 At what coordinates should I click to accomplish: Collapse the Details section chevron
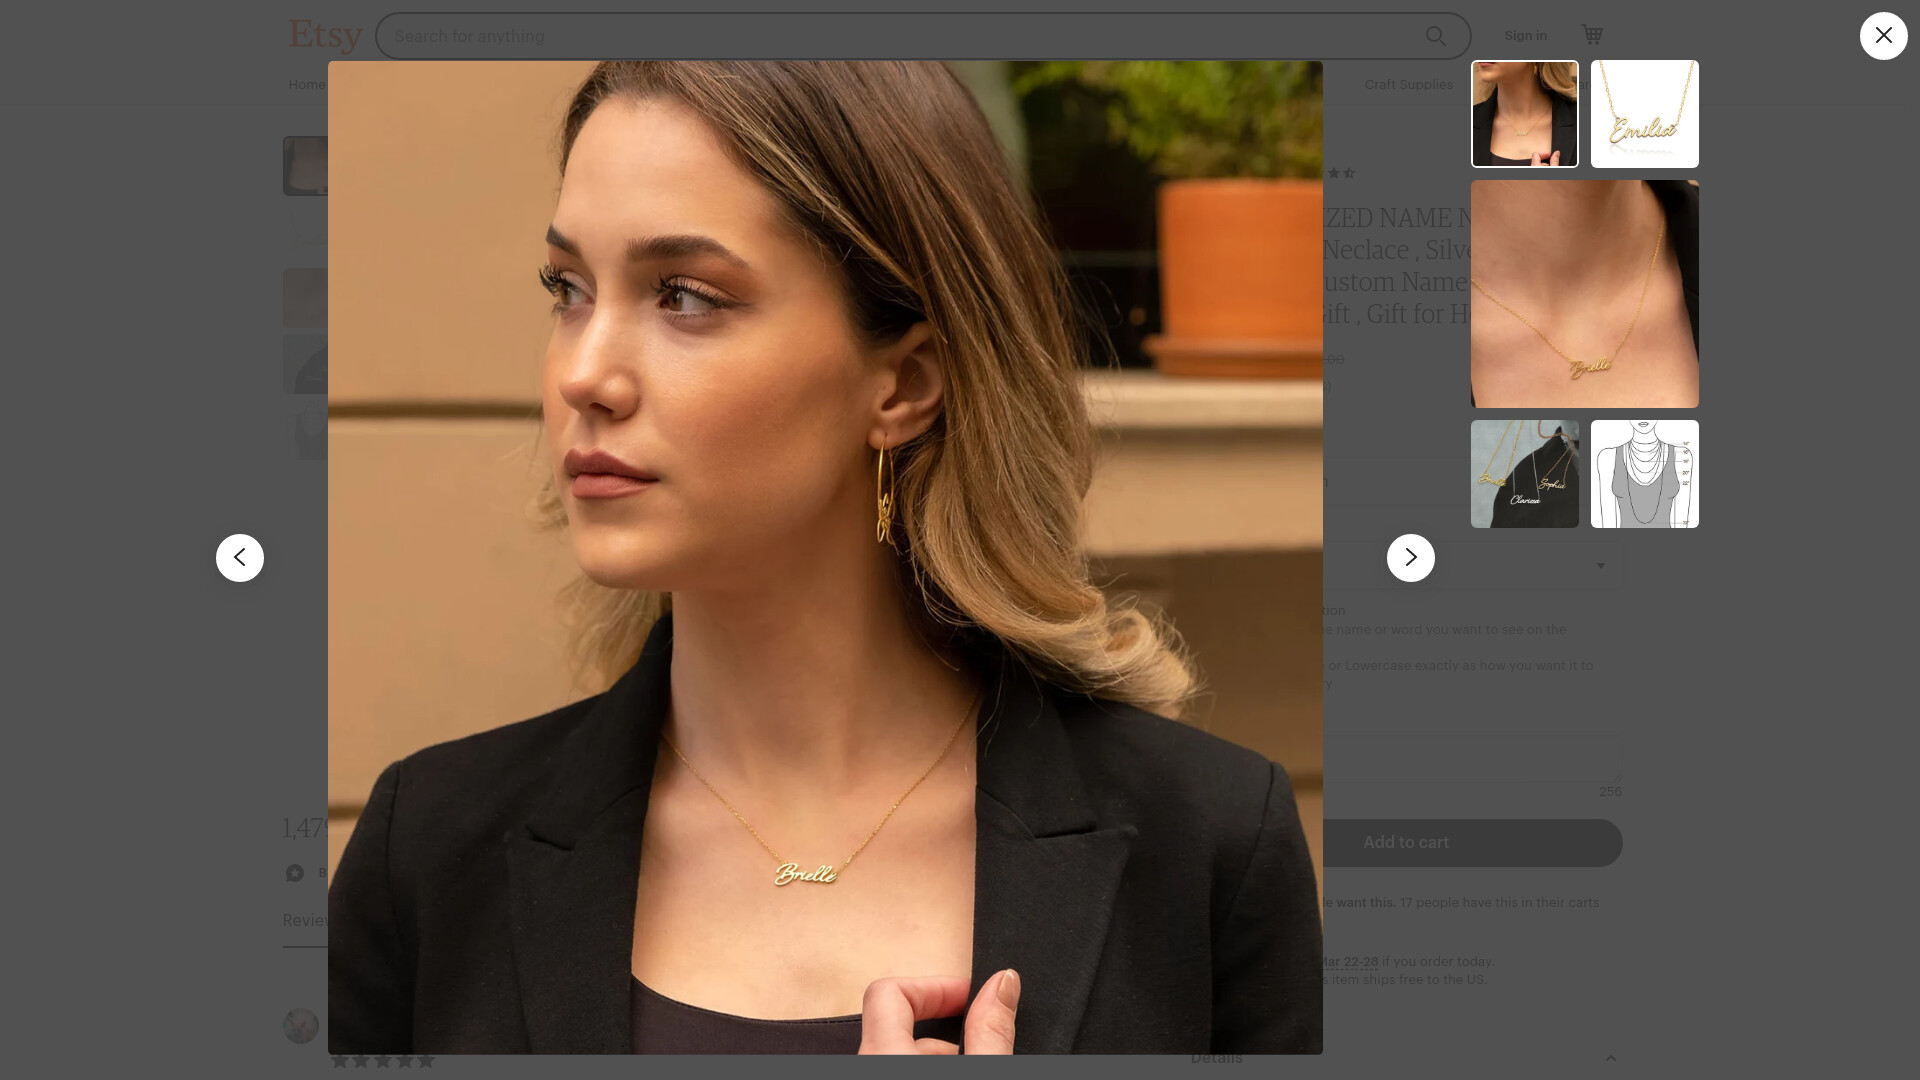tap(1610, 1058)
